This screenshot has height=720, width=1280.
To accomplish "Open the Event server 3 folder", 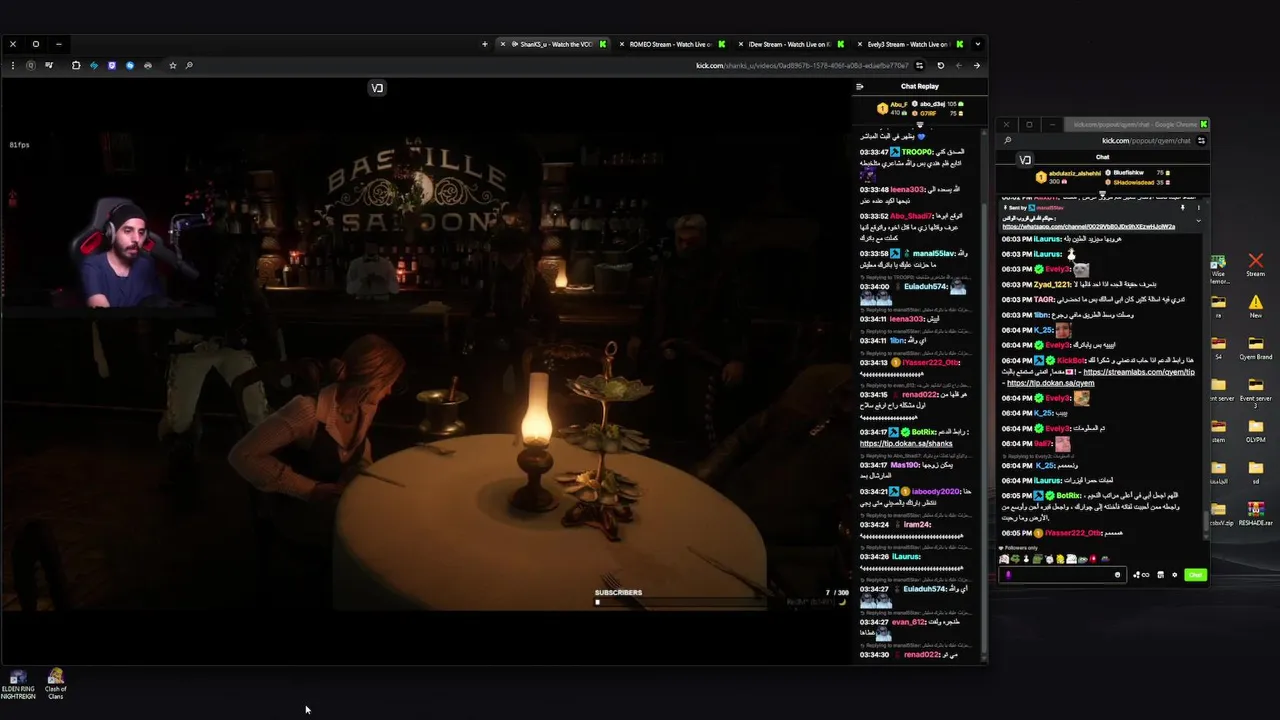I will pos(1255,390).
